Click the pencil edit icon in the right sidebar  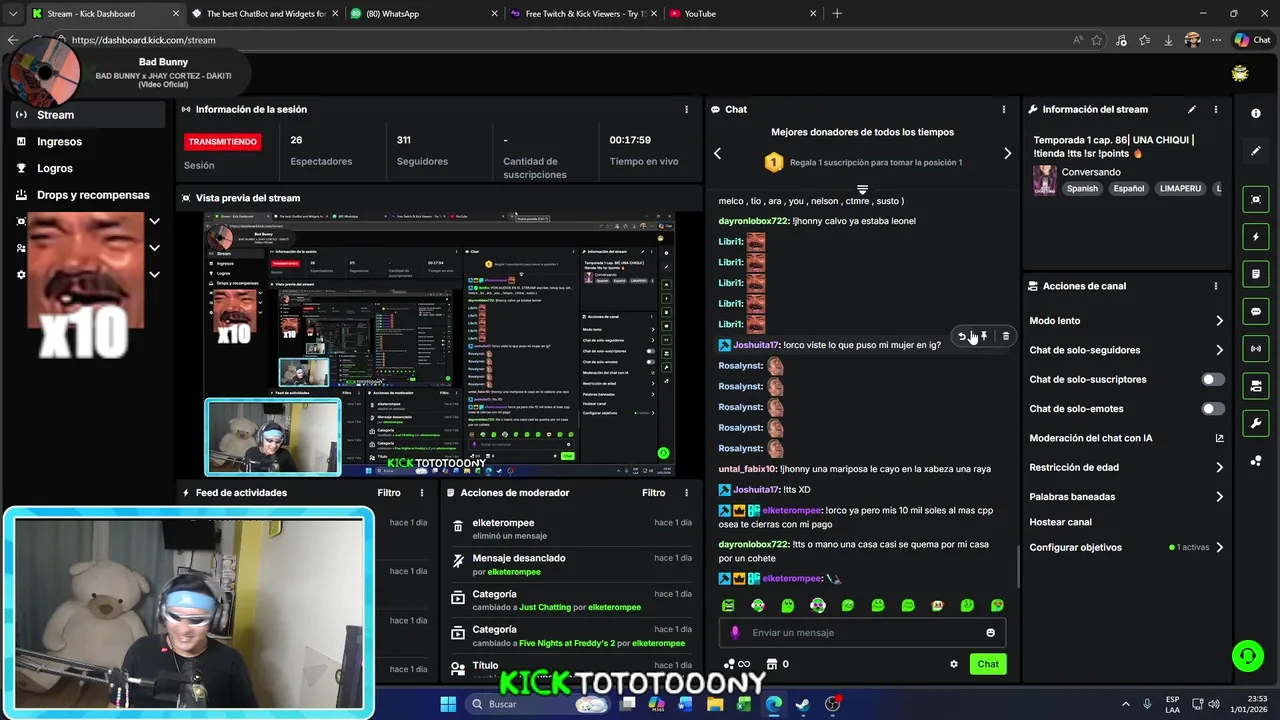[1256, 151]
